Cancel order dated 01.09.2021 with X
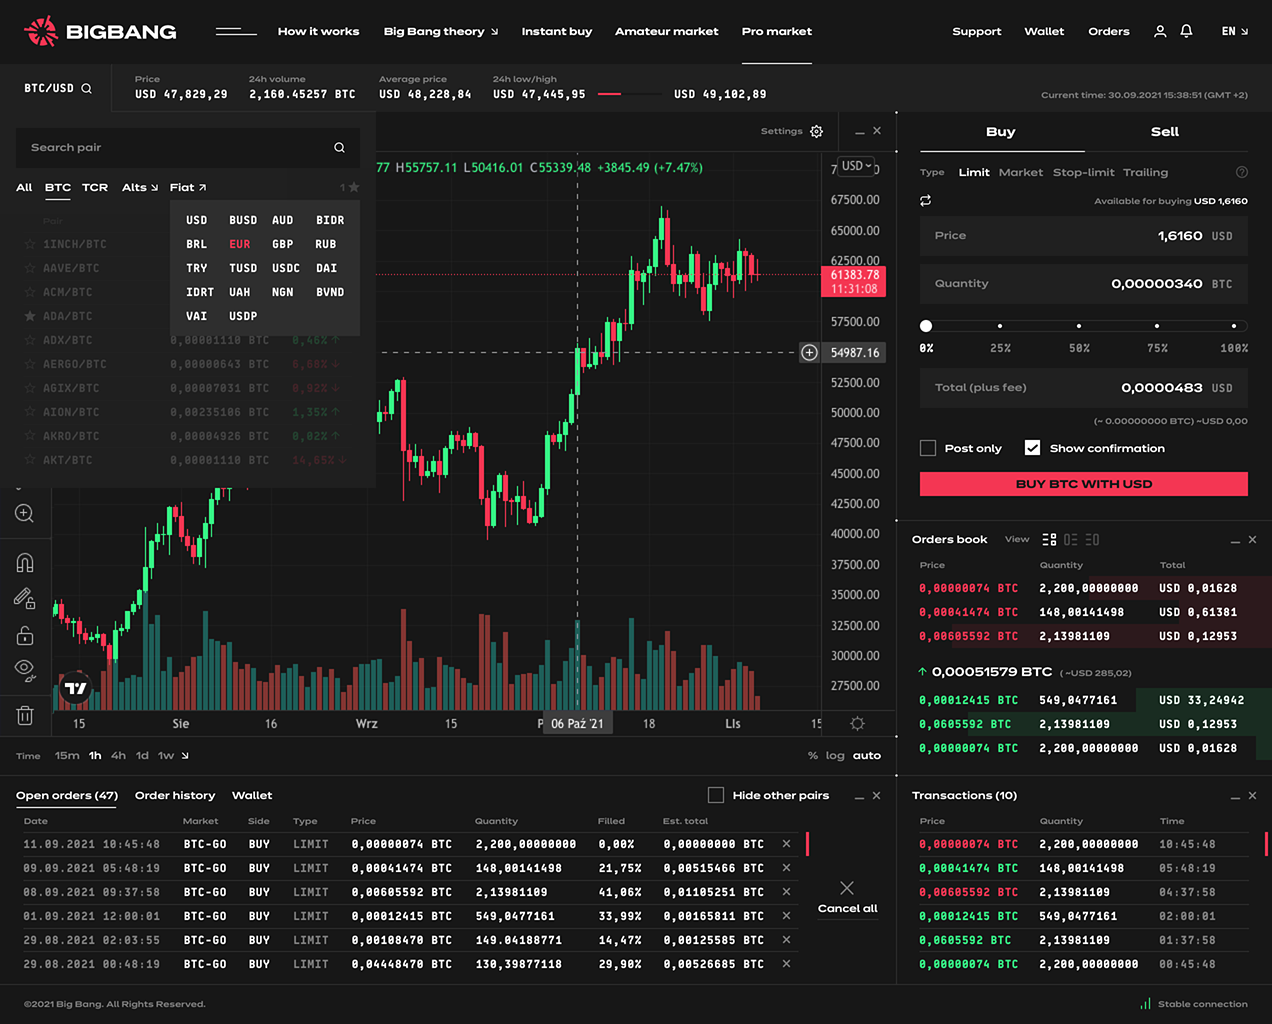Viewport: 1272px width, 1024px height. pyautogui.click(x=786, y=916)
